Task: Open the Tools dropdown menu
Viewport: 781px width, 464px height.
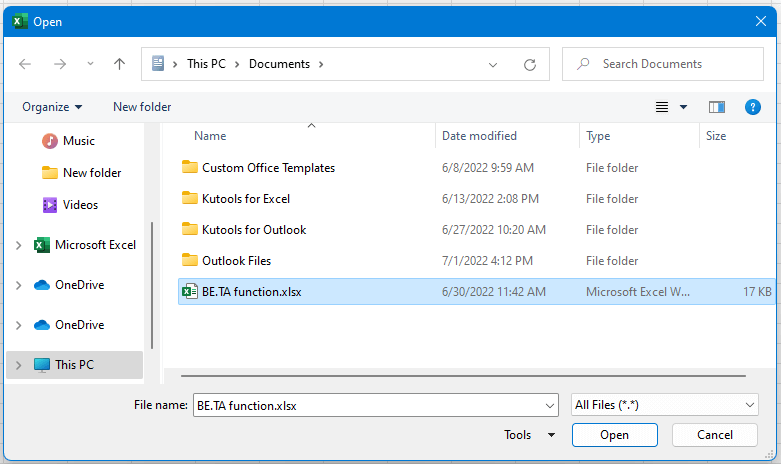Action: 530,435
